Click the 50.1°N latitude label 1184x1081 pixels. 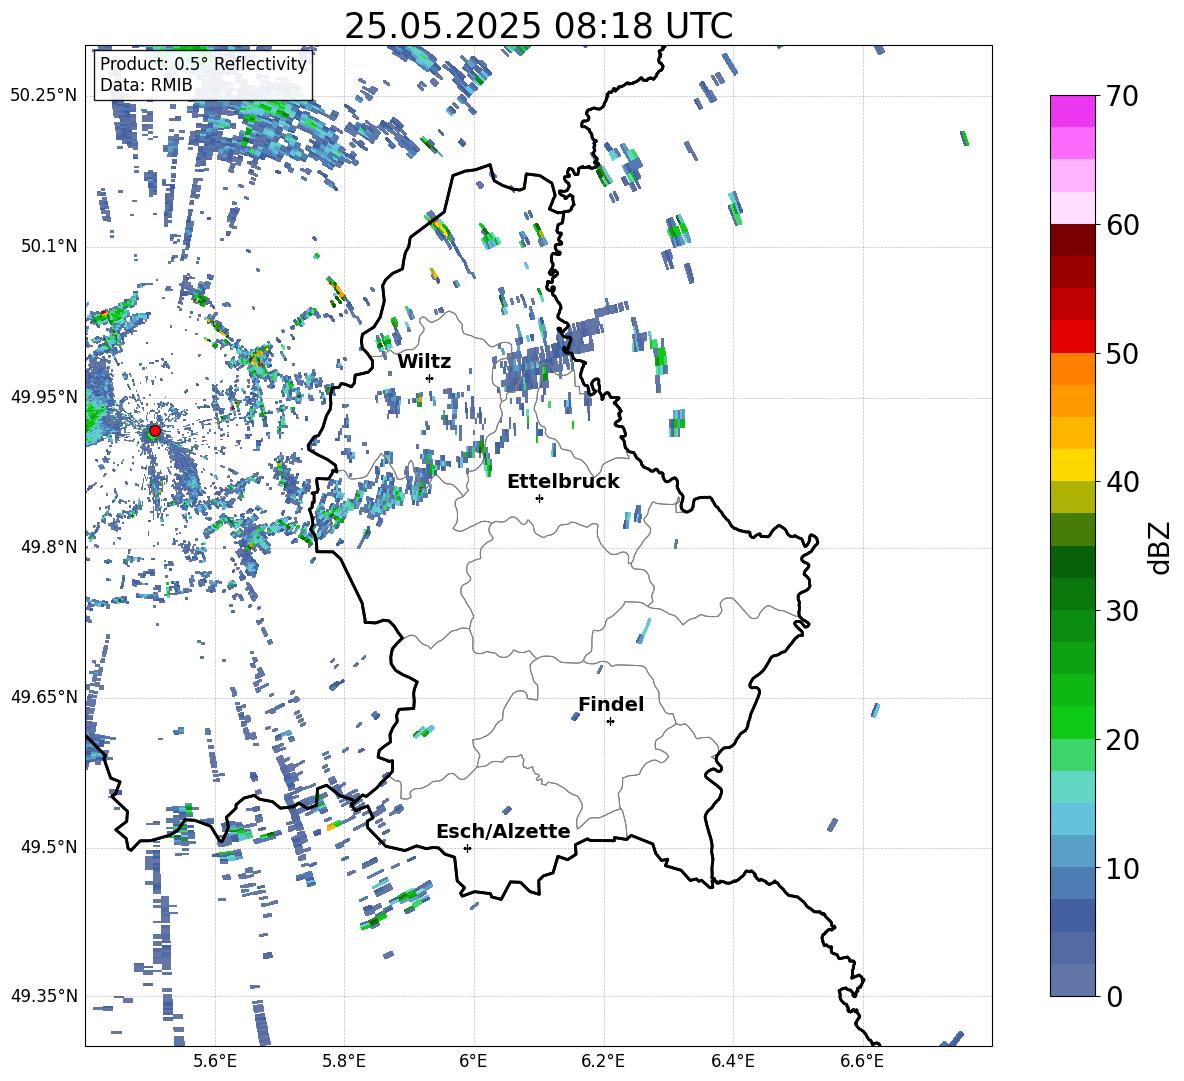pyautogui.click(x=49, y=246)
